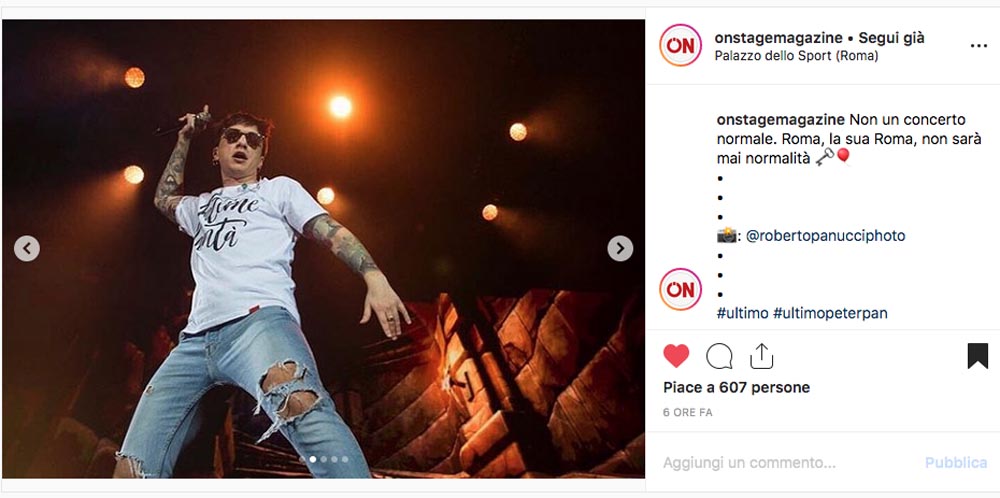Open the three-dot more options menu

[x=978, y=46]
